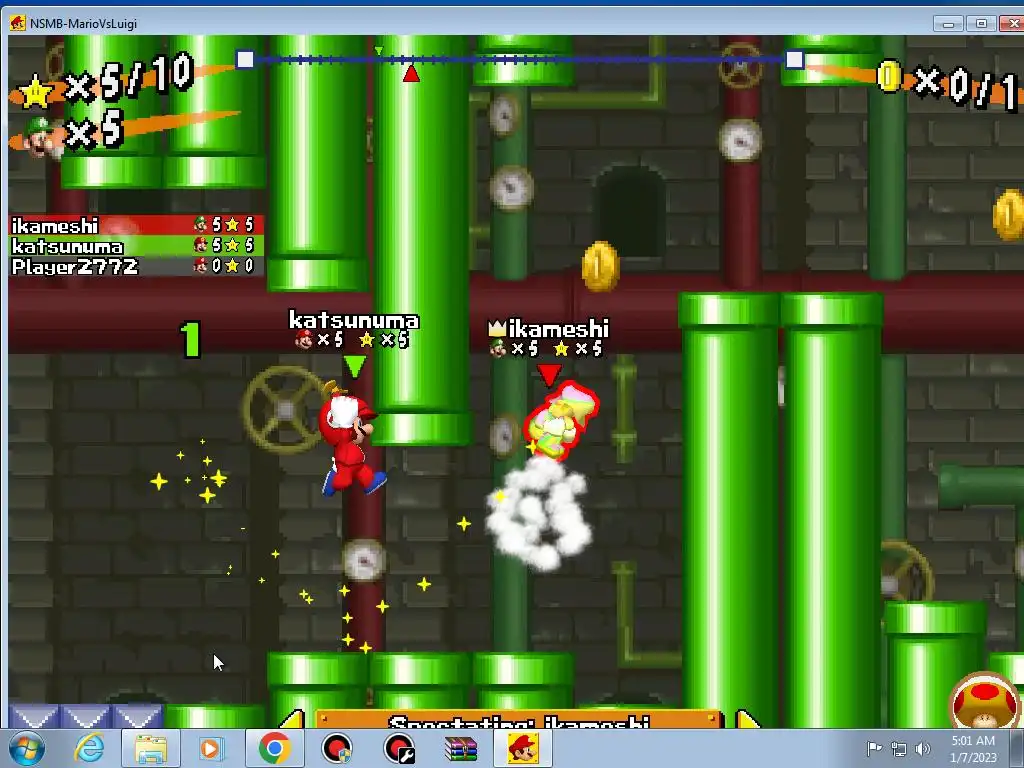
Task: Click the date 1/7/2023 in the tray
Action: pos(973,758)
